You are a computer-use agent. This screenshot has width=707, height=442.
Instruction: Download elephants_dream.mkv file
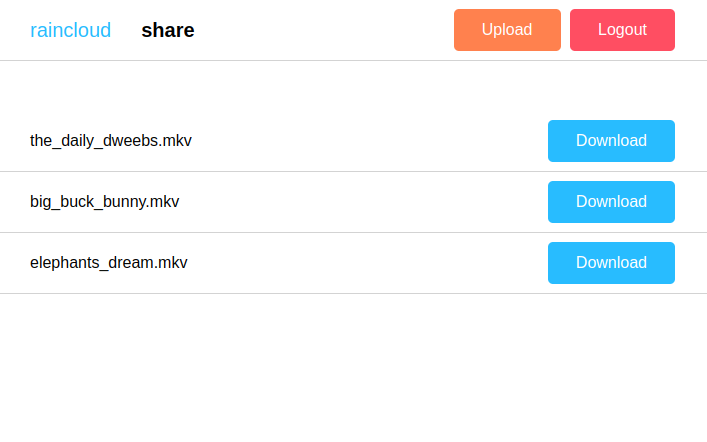click(611, 263)
